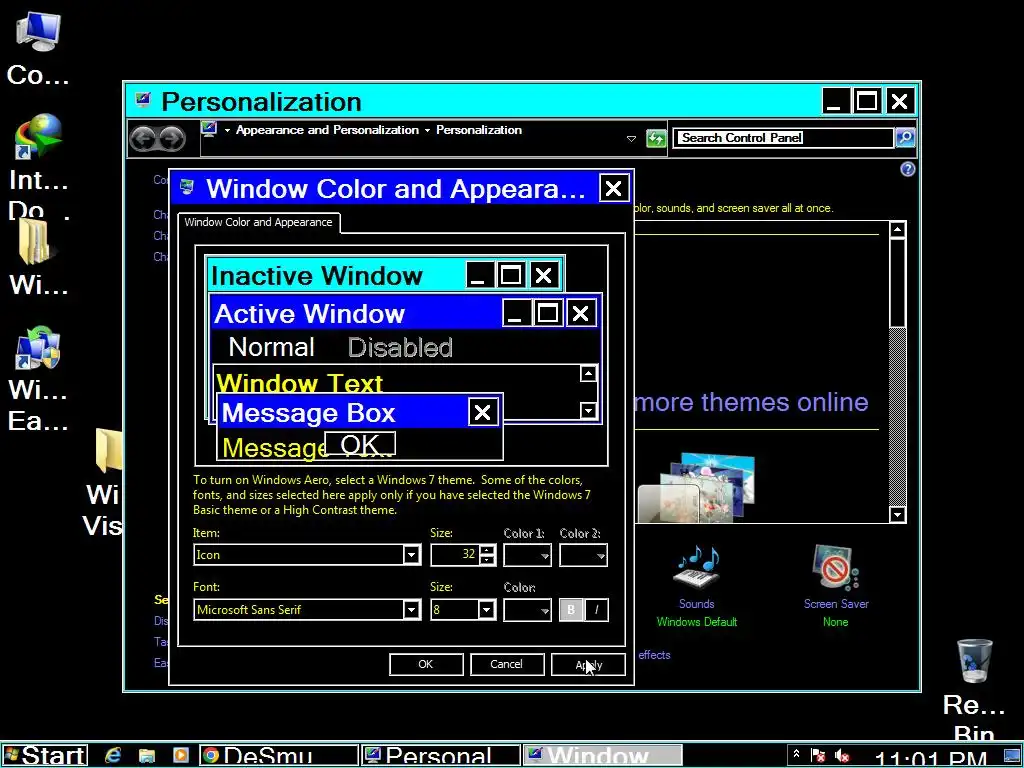
Task: Click Window Text in the preview
Action: [x=299, y=382]
